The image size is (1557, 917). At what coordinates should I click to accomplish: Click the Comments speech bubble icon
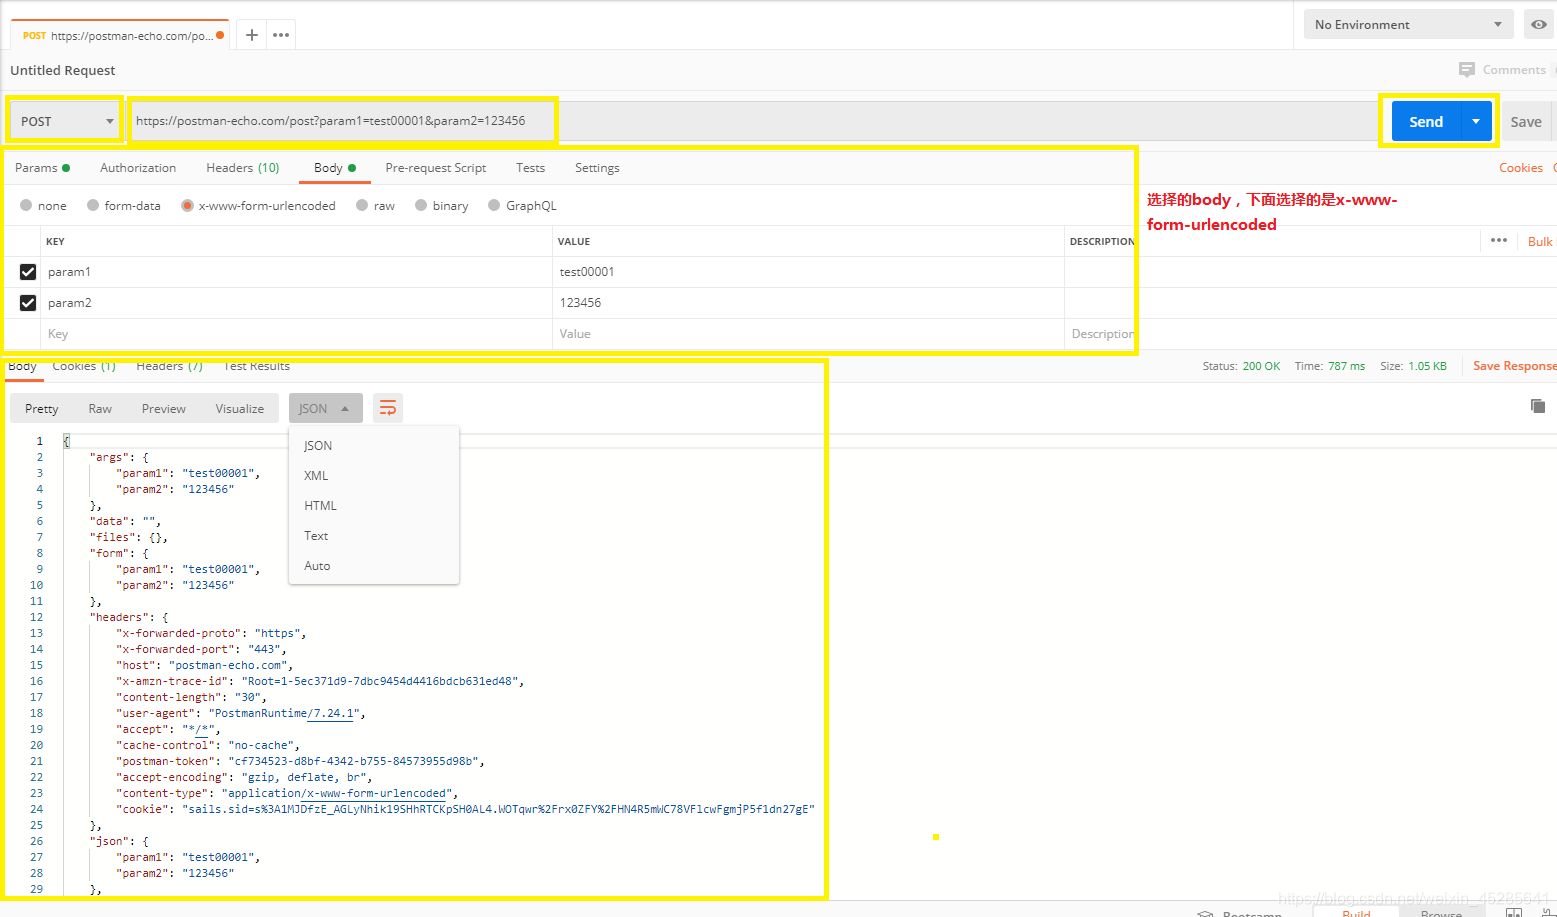point(1467,70)
